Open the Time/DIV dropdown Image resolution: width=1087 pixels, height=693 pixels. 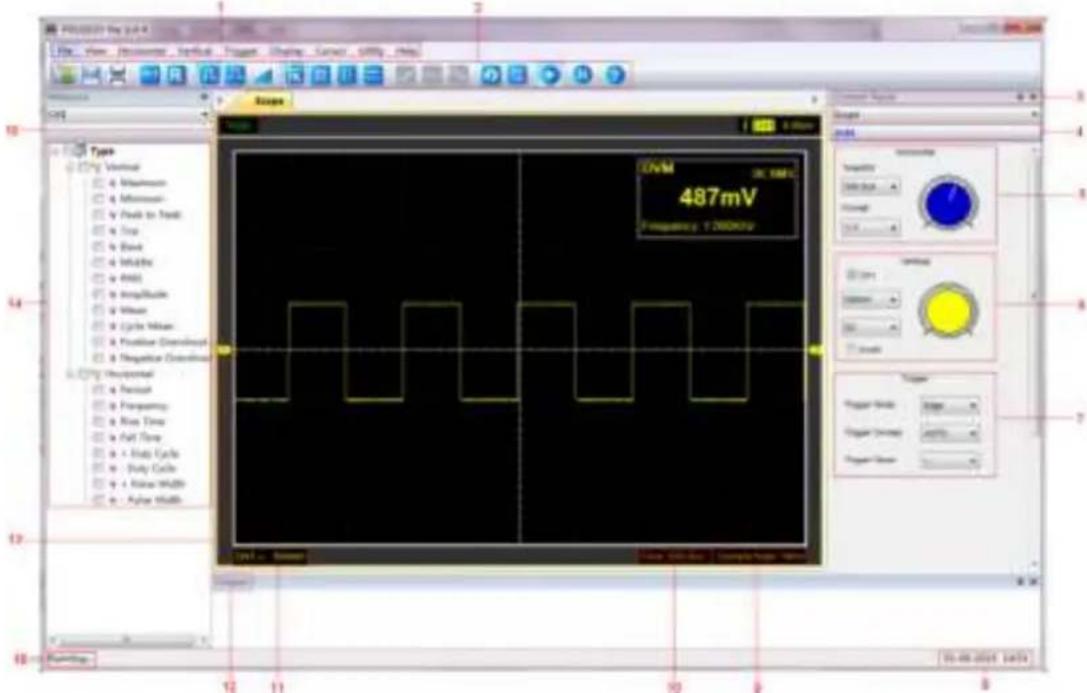pos(871,187)
